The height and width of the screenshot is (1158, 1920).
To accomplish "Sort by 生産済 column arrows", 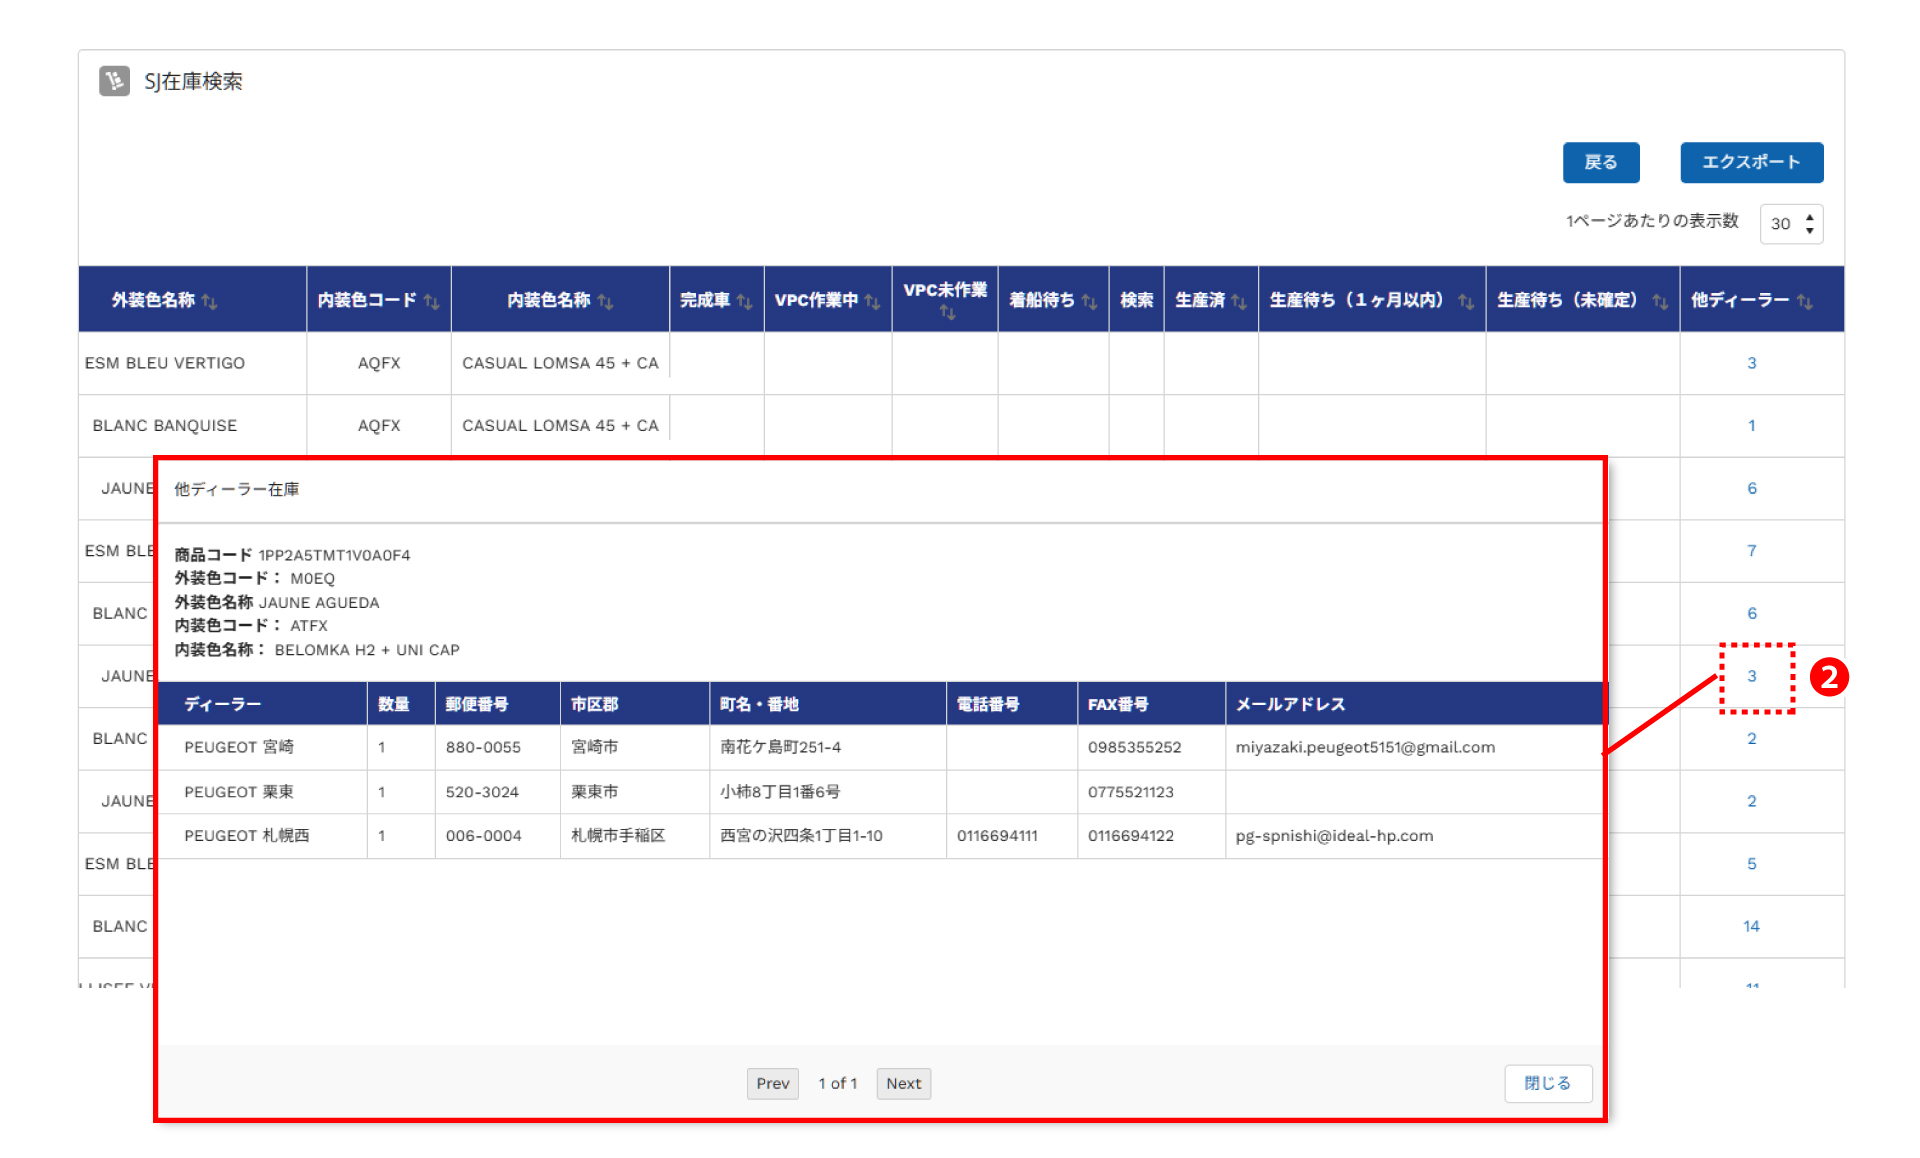I will [x=1239, y=301].
